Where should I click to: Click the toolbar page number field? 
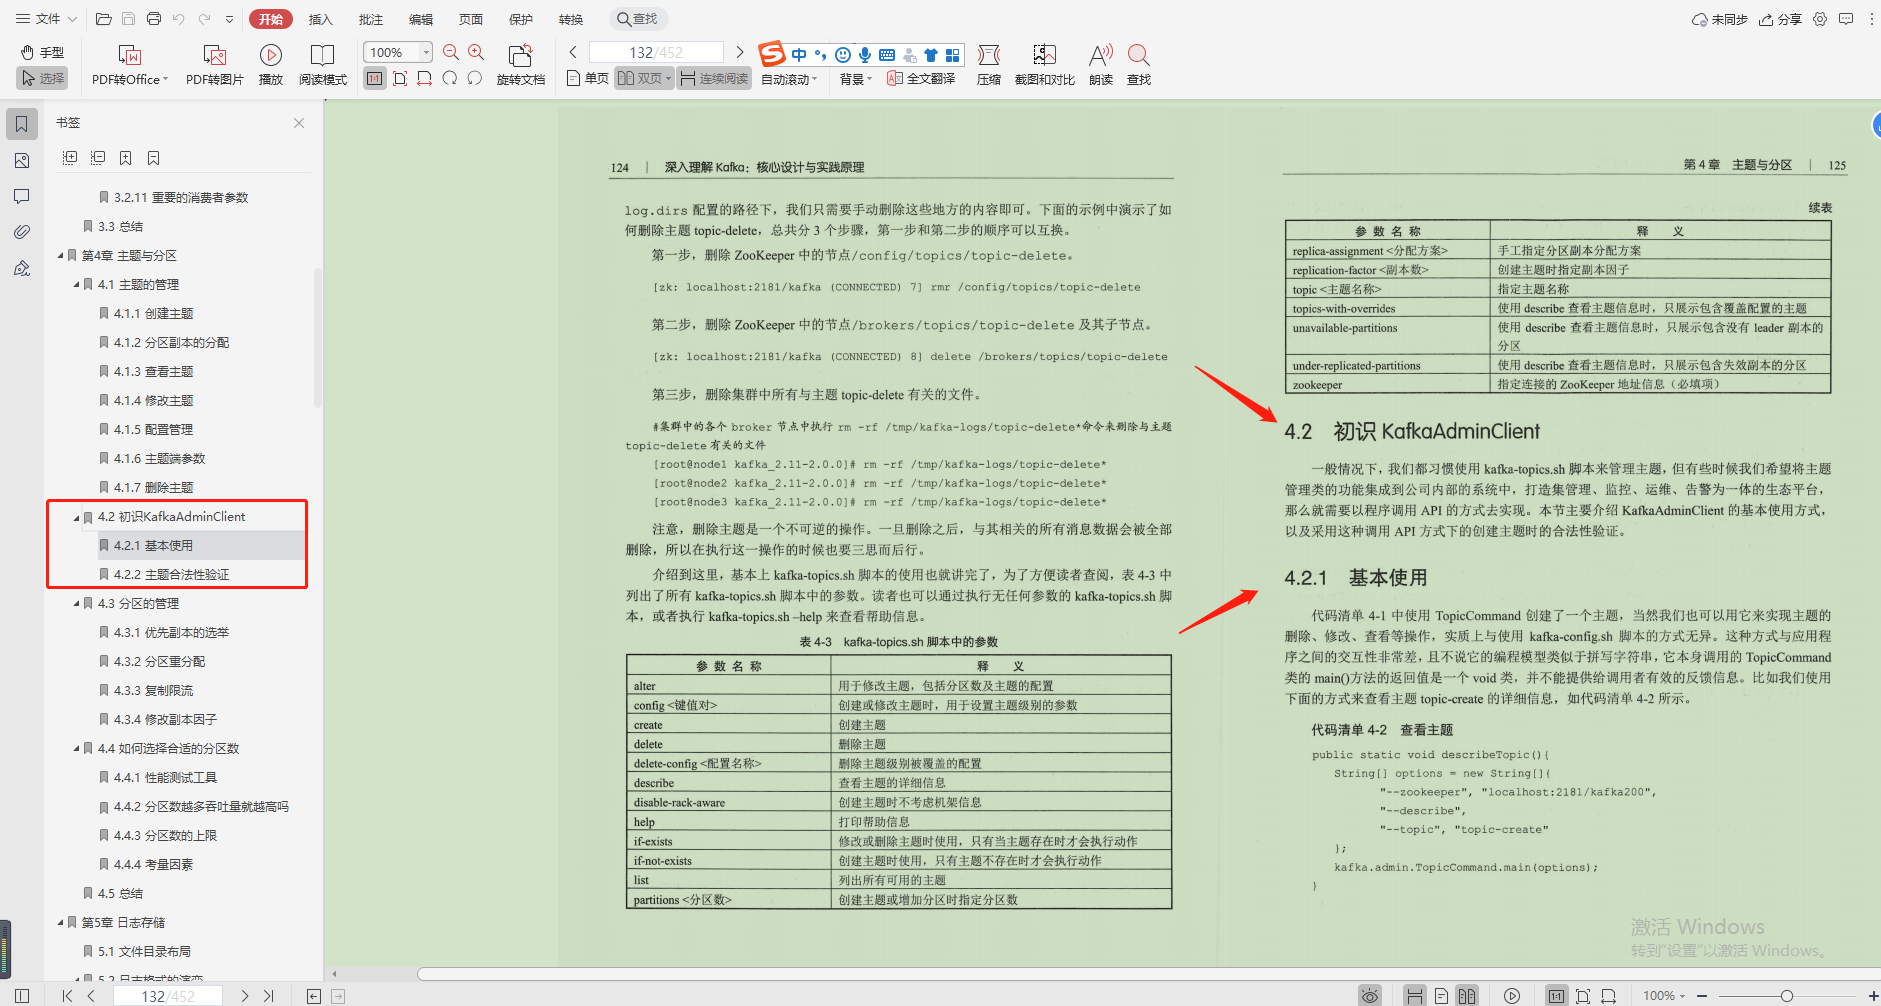pos(656,52)
